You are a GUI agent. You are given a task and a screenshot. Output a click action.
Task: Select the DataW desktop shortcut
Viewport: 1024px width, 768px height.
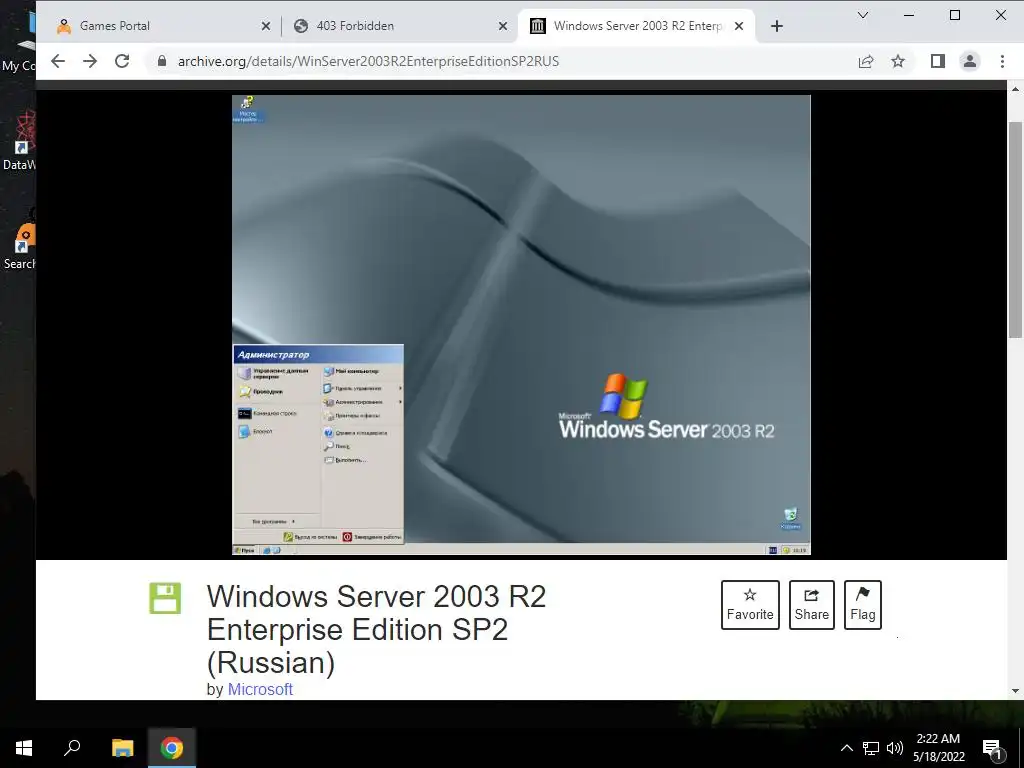coord(18,140)
